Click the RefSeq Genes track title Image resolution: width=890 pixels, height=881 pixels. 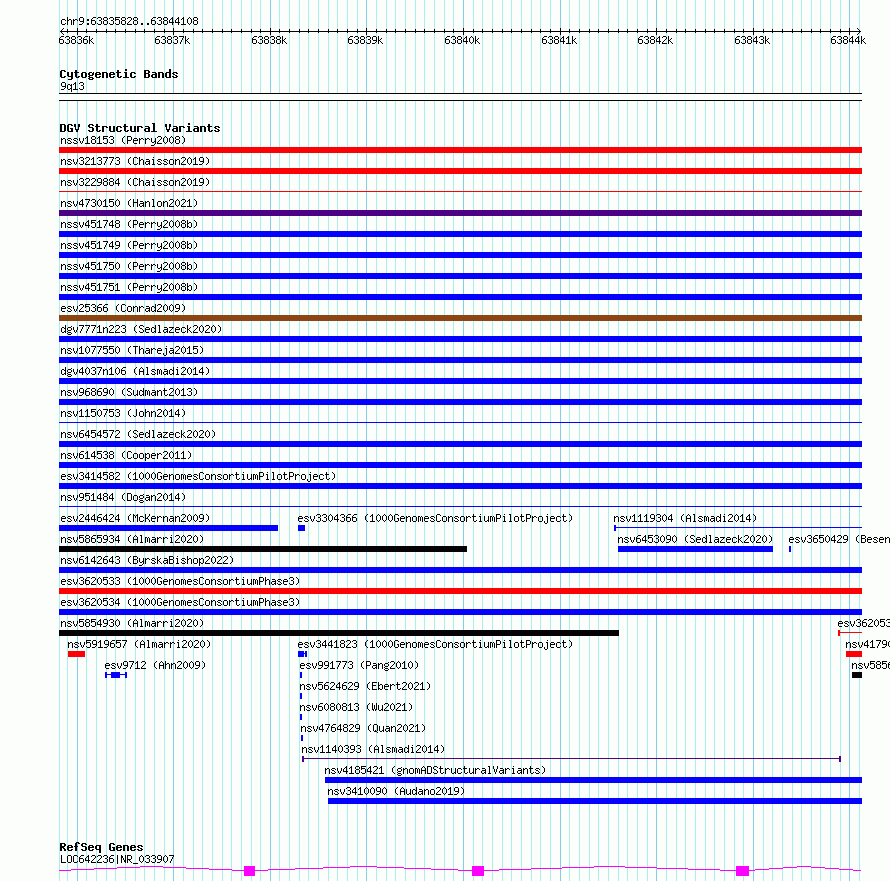101,847
